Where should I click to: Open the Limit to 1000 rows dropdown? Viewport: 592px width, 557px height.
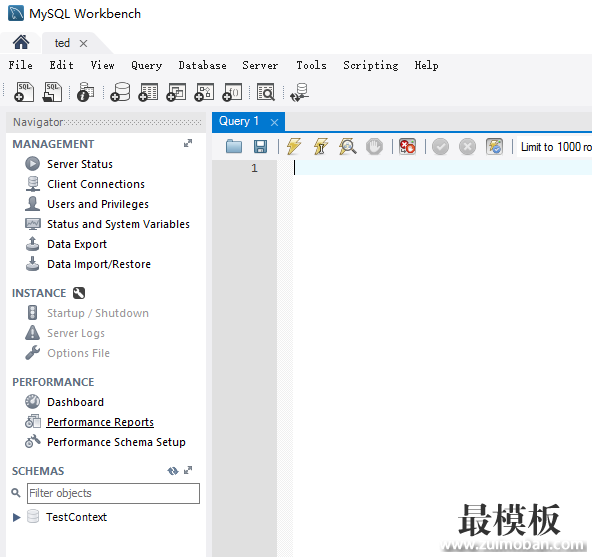coord(554,147)
